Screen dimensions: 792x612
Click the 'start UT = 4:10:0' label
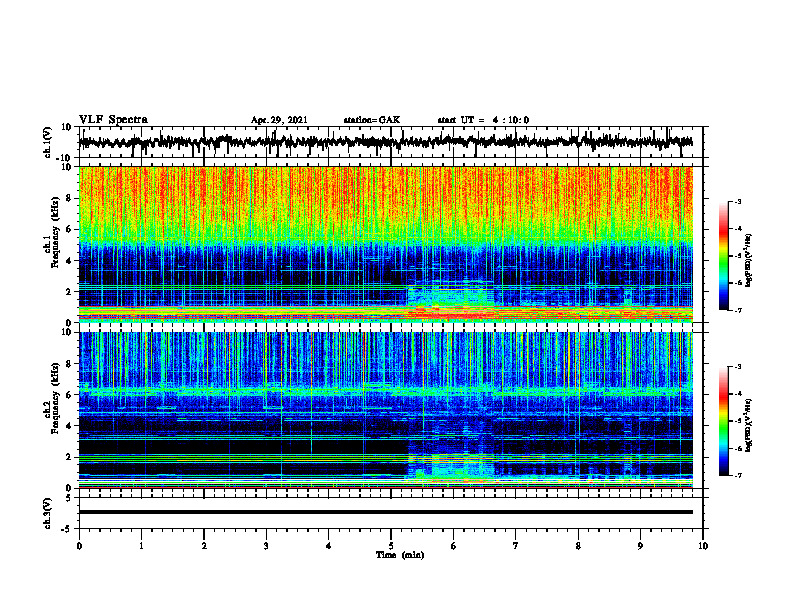[x=483, y=120]
